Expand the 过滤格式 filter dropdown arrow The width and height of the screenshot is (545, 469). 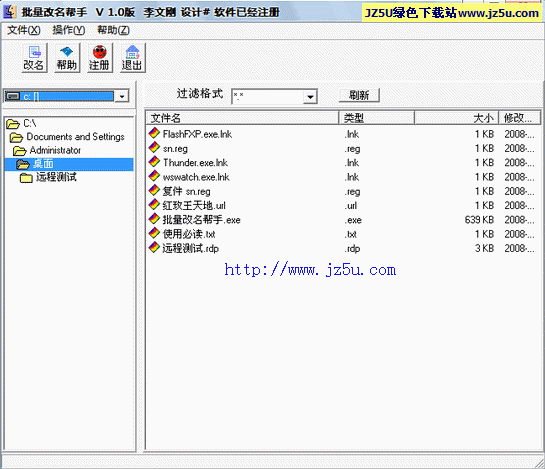310,97
